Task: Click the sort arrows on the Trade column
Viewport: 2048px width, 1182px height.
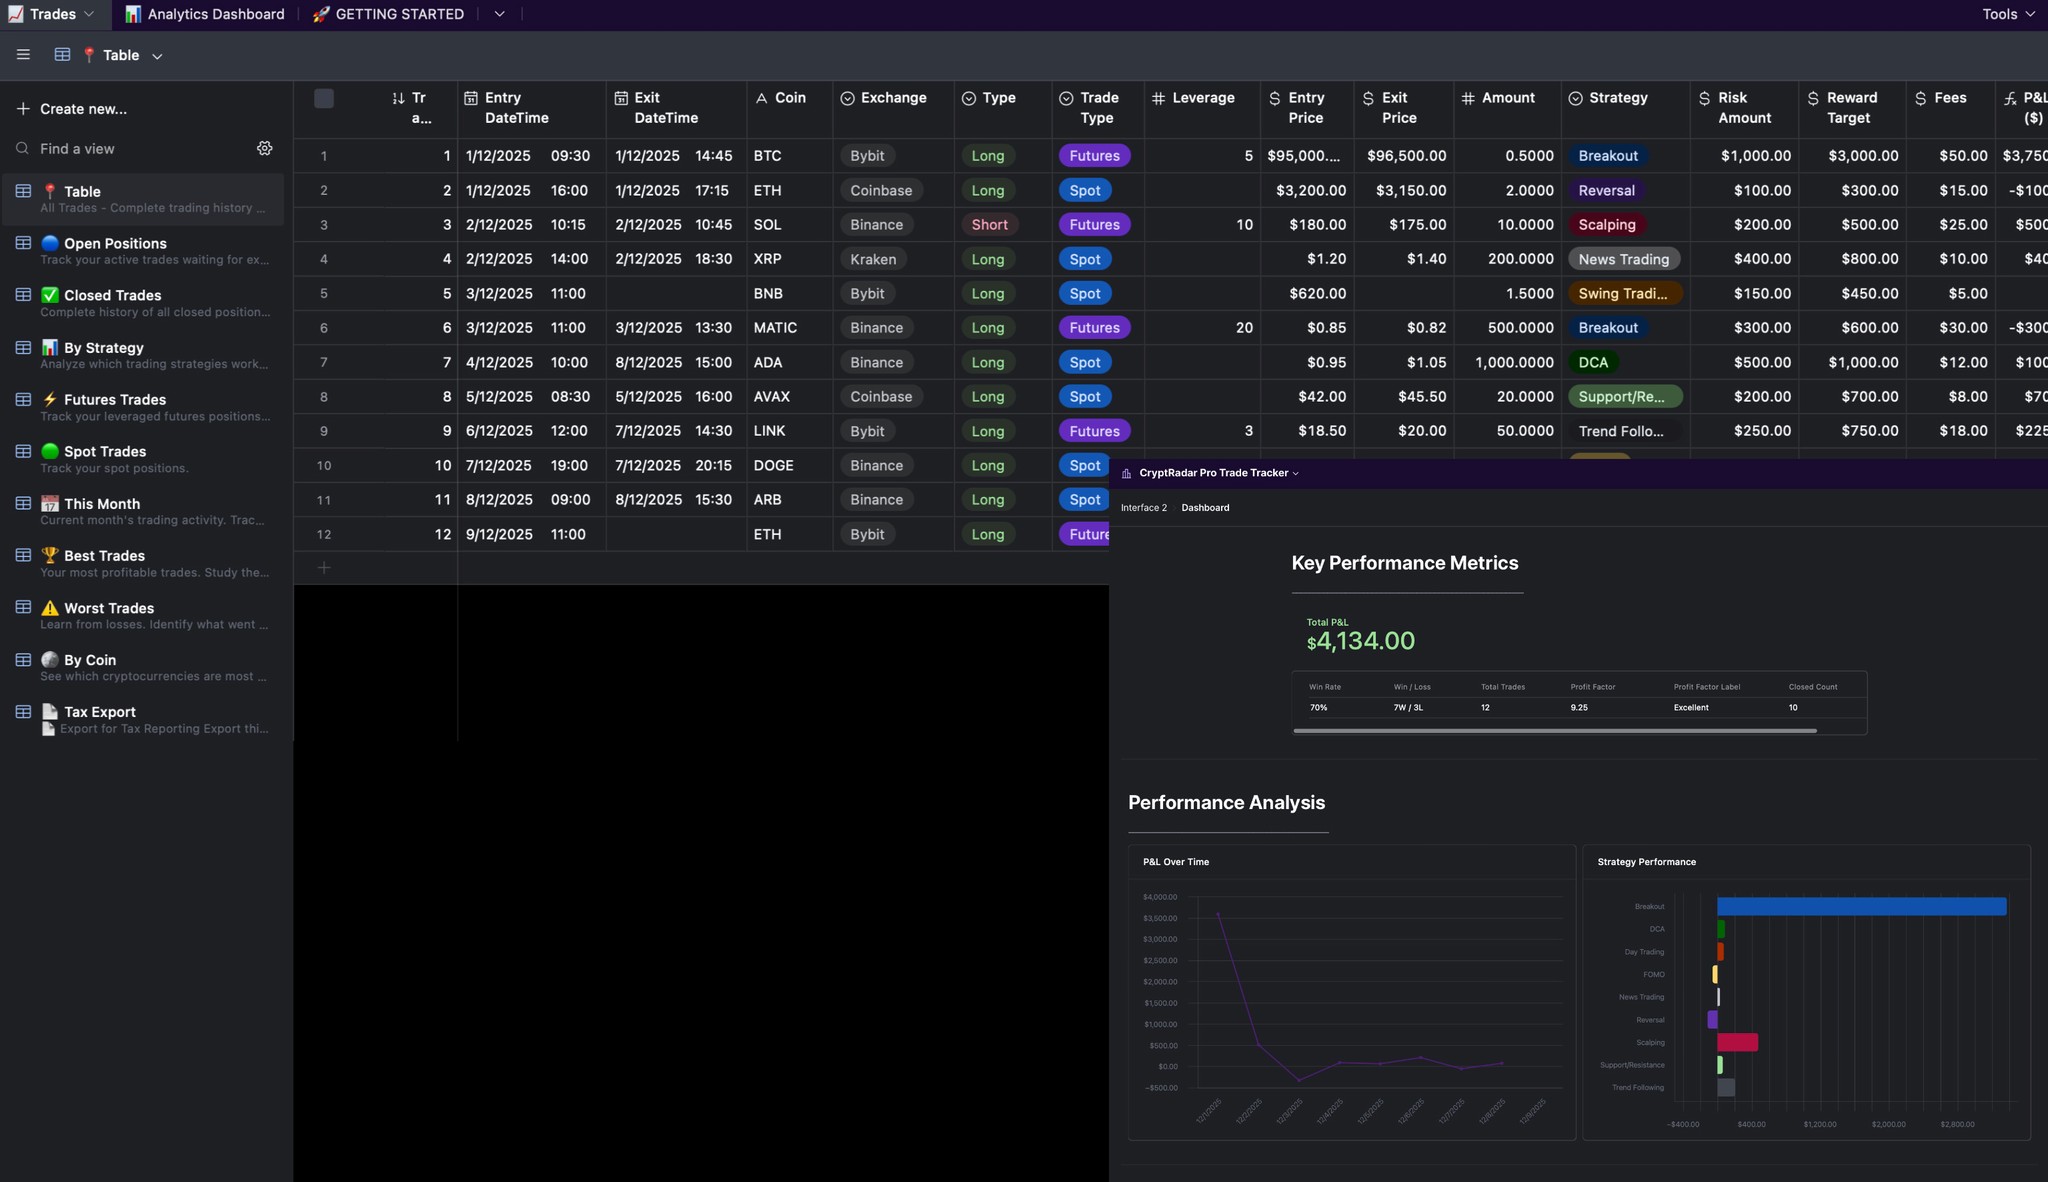Action: 398,98
